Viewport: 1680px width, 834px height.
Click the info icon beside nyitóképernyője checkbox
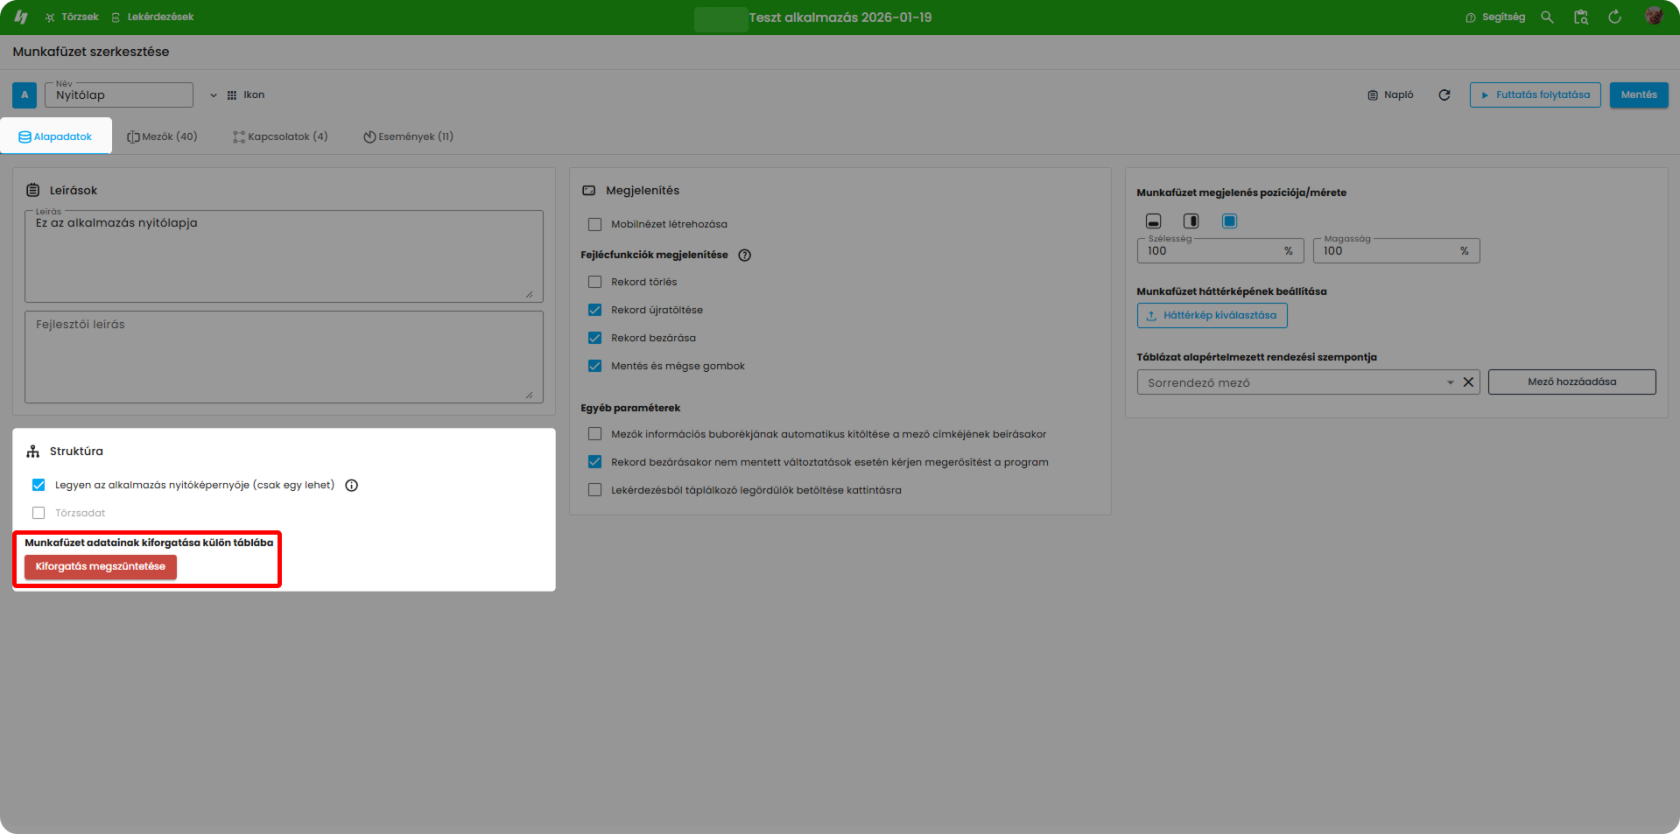pyautogui.click(x=351, y=485)
